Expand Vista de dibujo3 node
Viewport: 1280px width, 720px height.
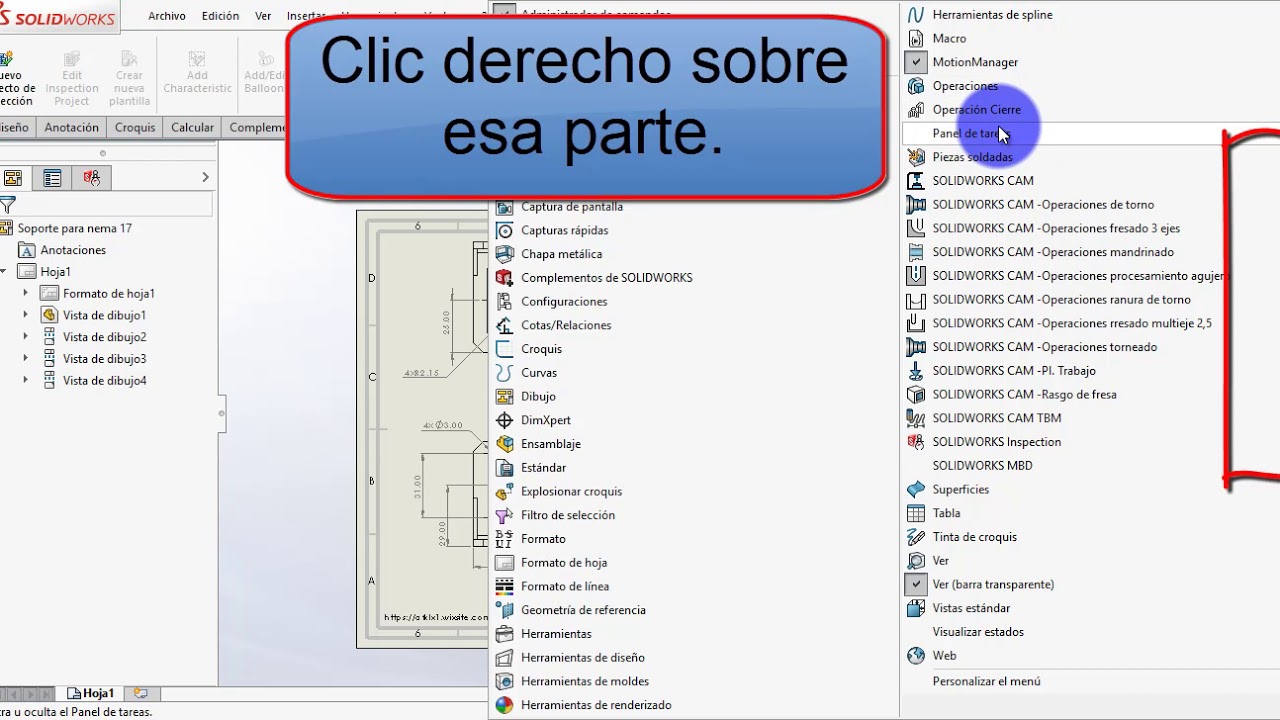click(x=26, y=359)
